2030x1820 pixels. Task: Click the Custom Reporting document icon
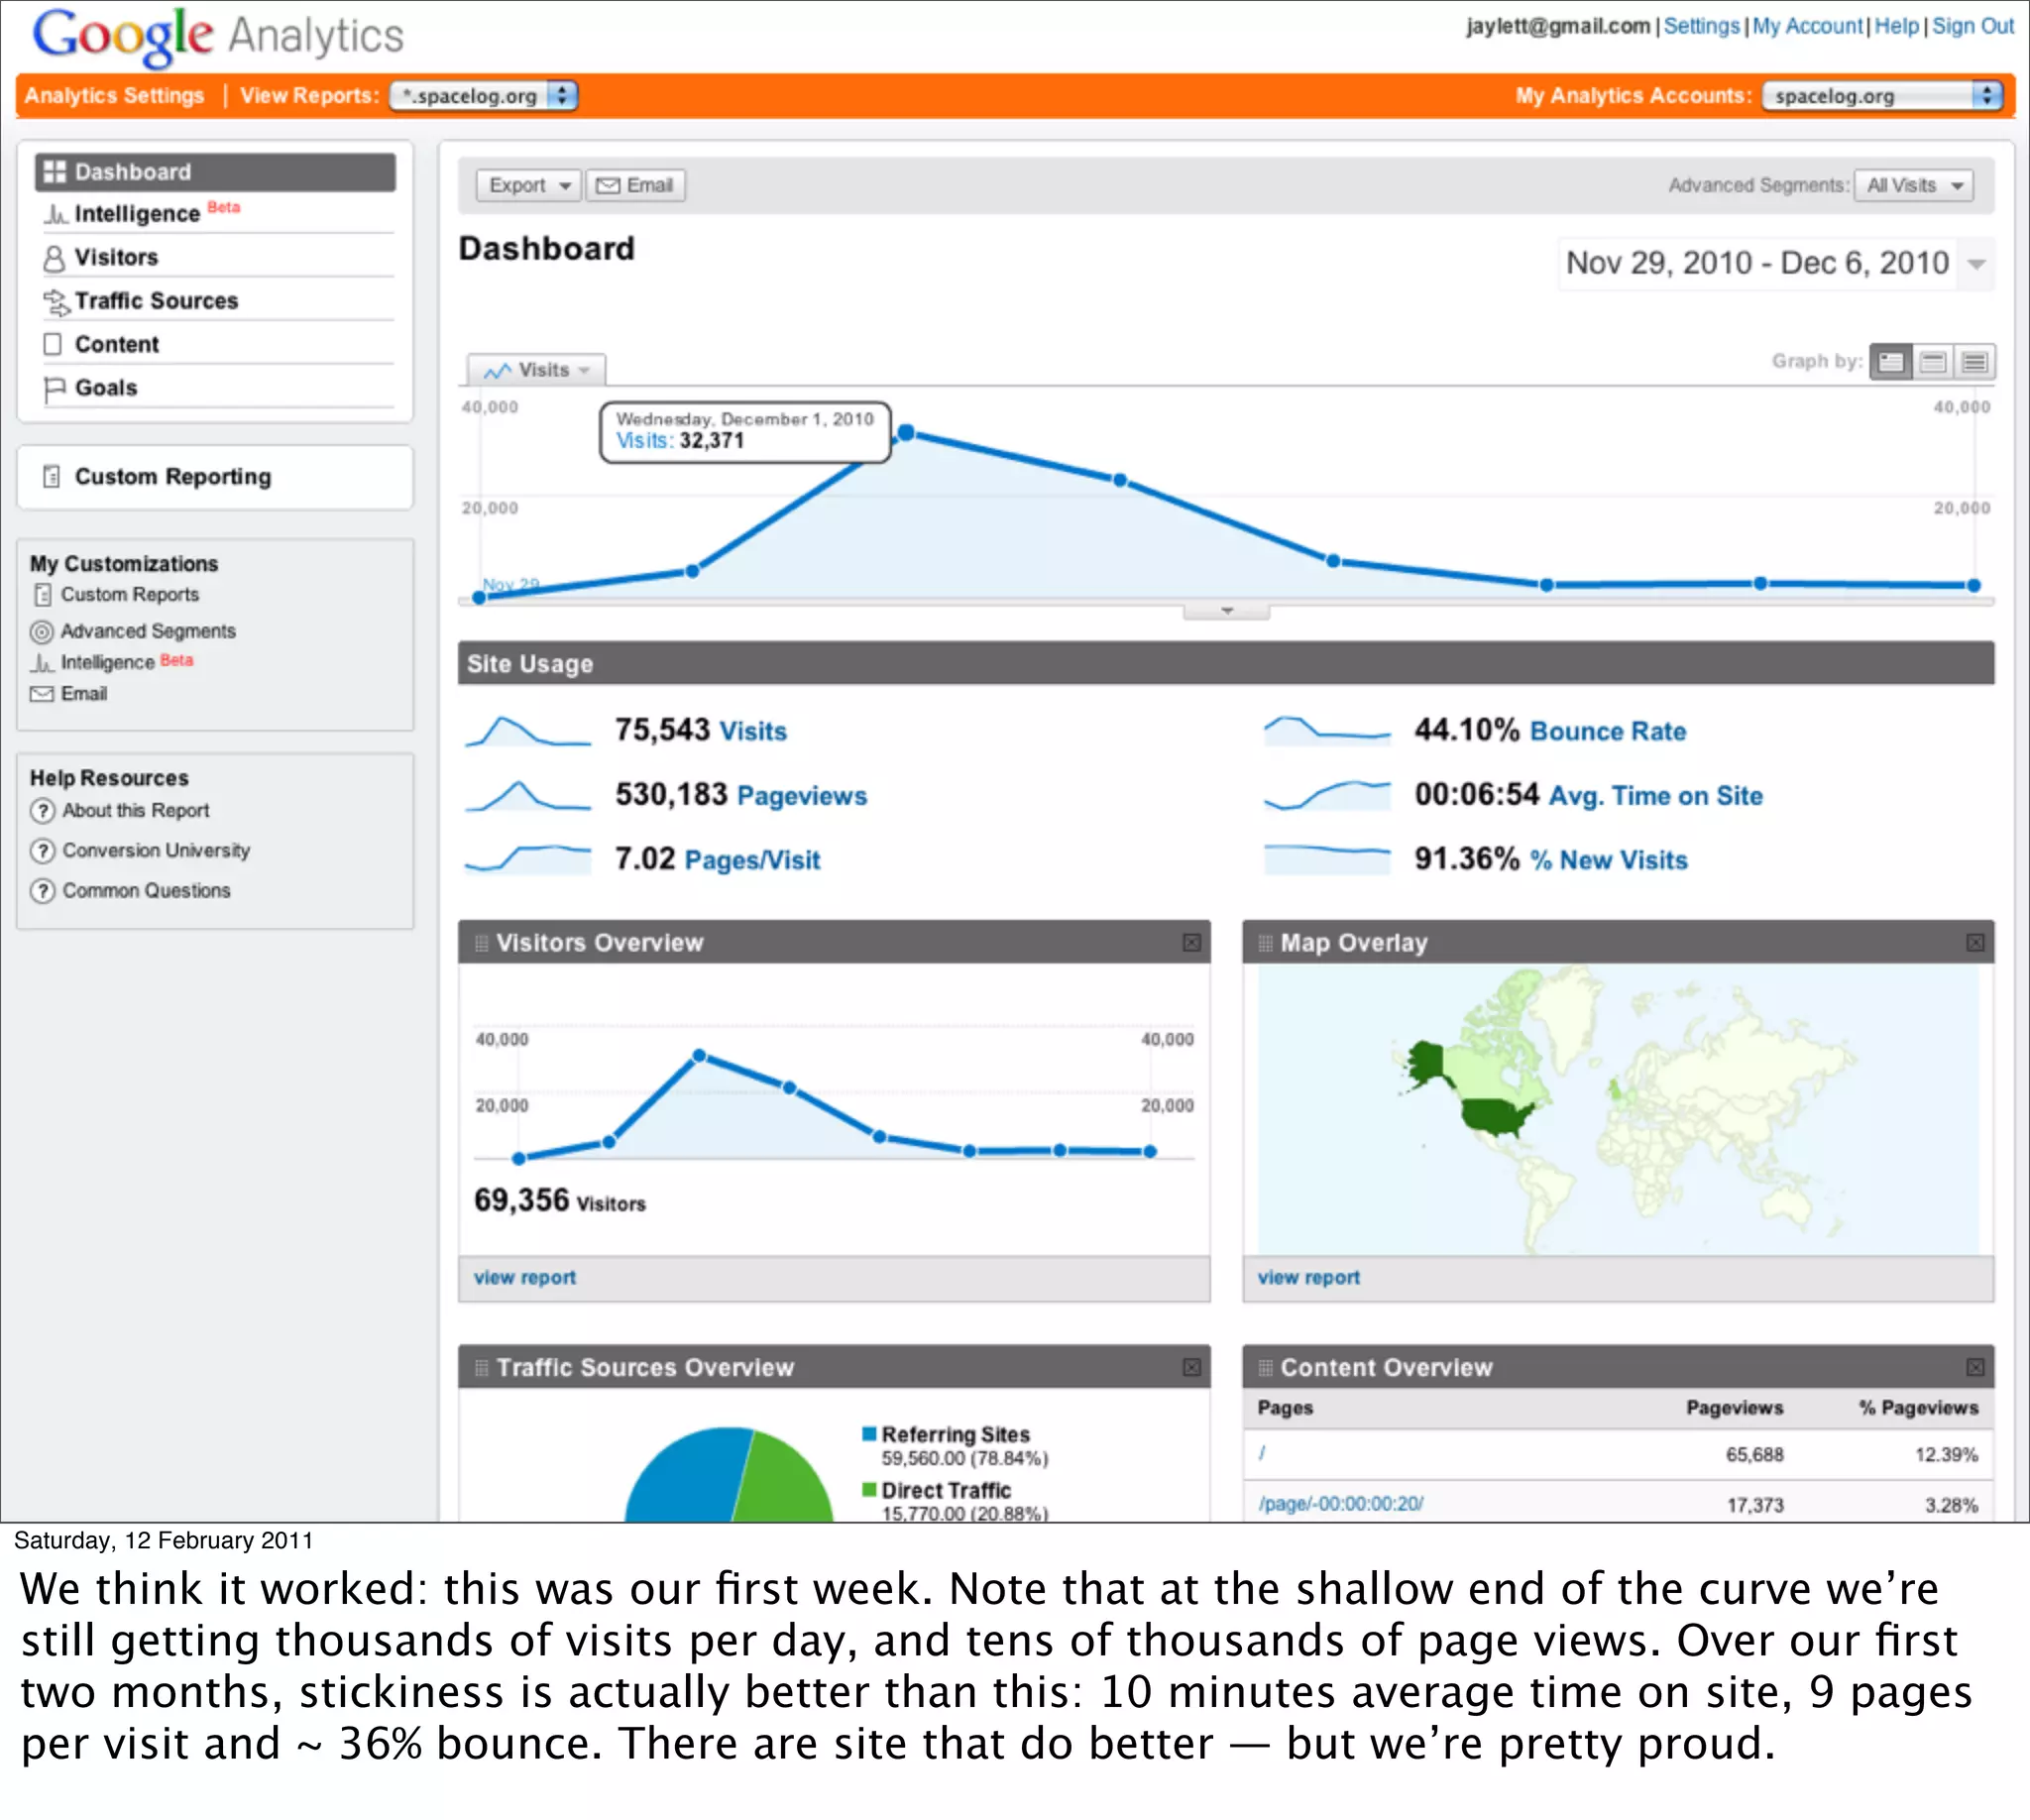click(x=52, y=477)
